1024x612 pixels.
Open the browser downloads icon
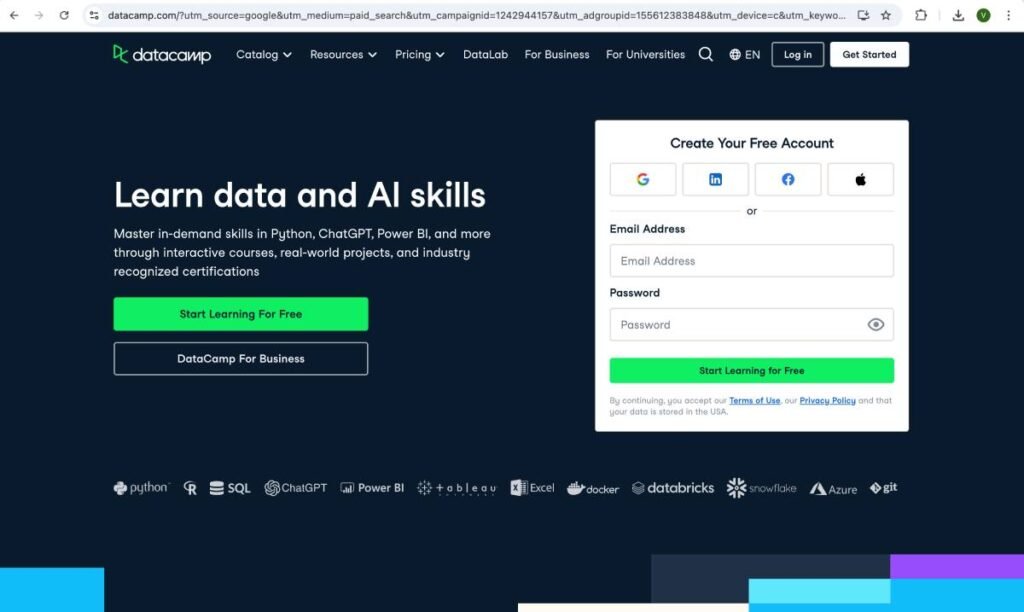(x=958, y=15)
